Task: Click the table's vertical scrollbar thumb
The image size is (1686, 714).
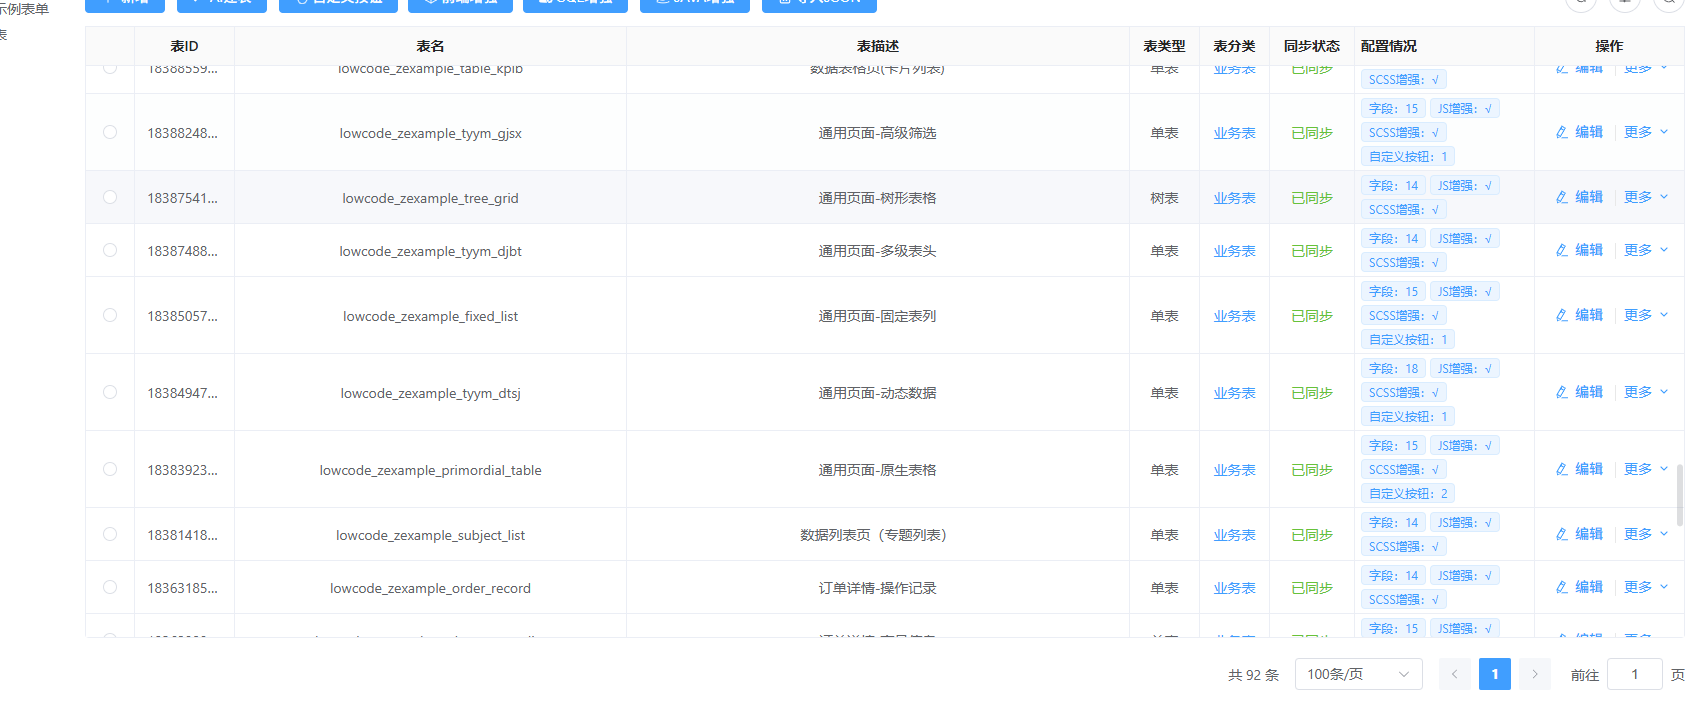Action: (1680, 495)
